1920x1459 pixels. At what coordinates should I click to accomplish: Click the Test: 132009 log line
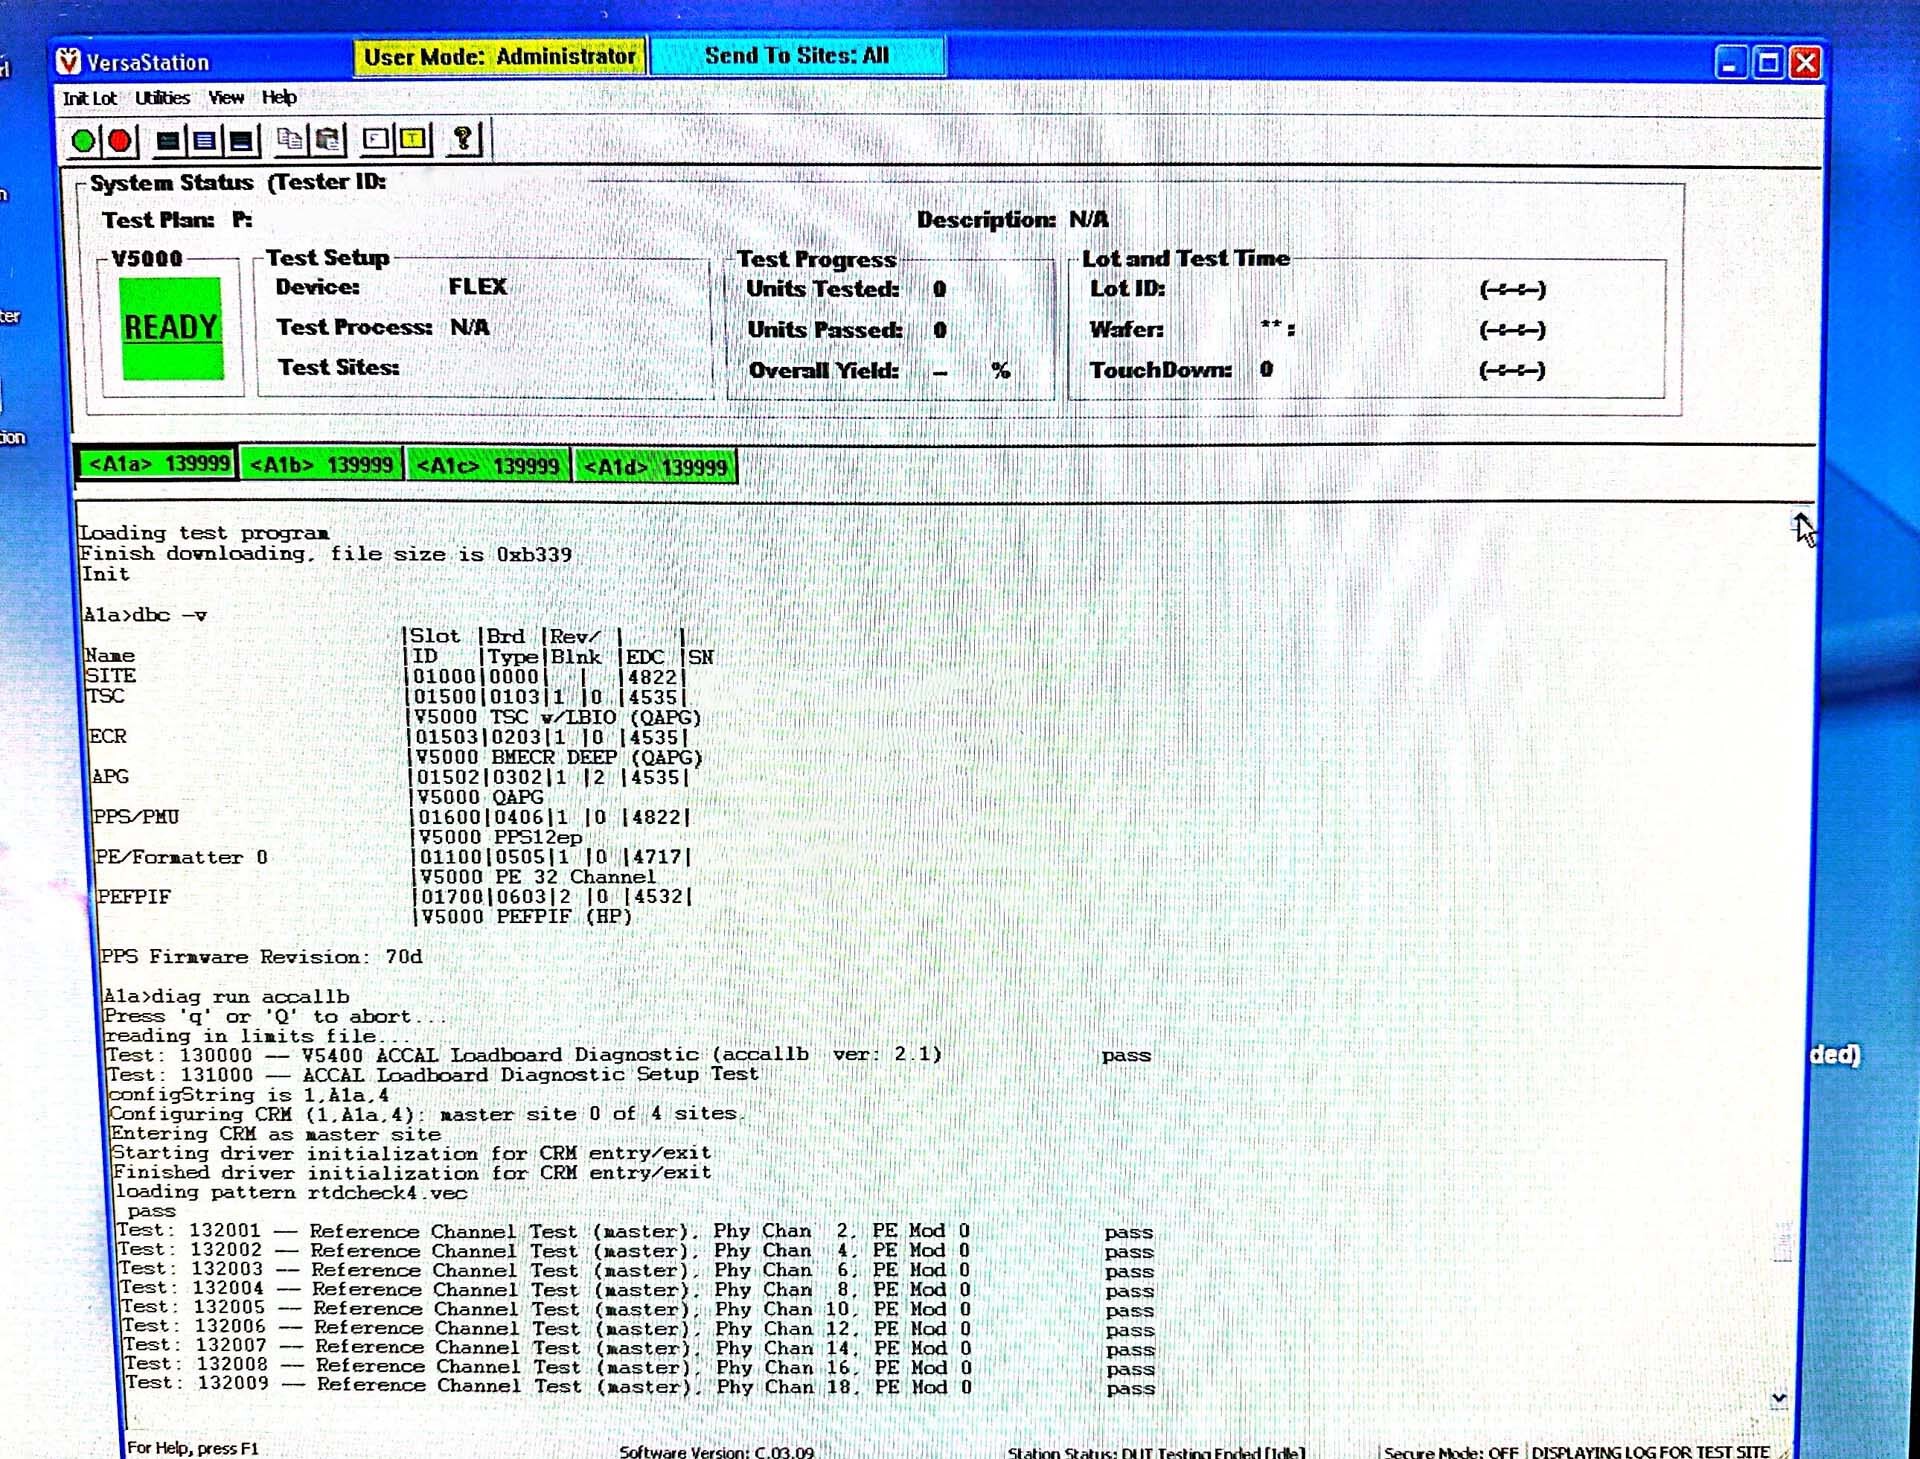(x=640, y=1386)
